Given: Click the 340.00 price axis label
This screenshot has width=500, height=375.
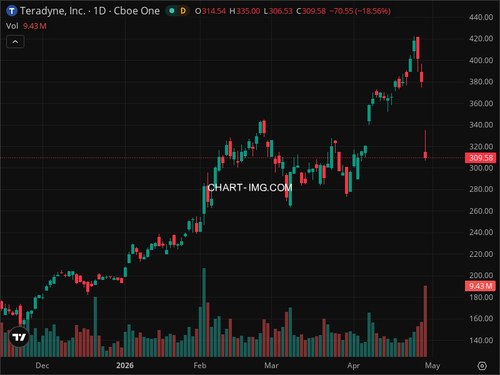Looking at the screenshot, I should (481, 125).
